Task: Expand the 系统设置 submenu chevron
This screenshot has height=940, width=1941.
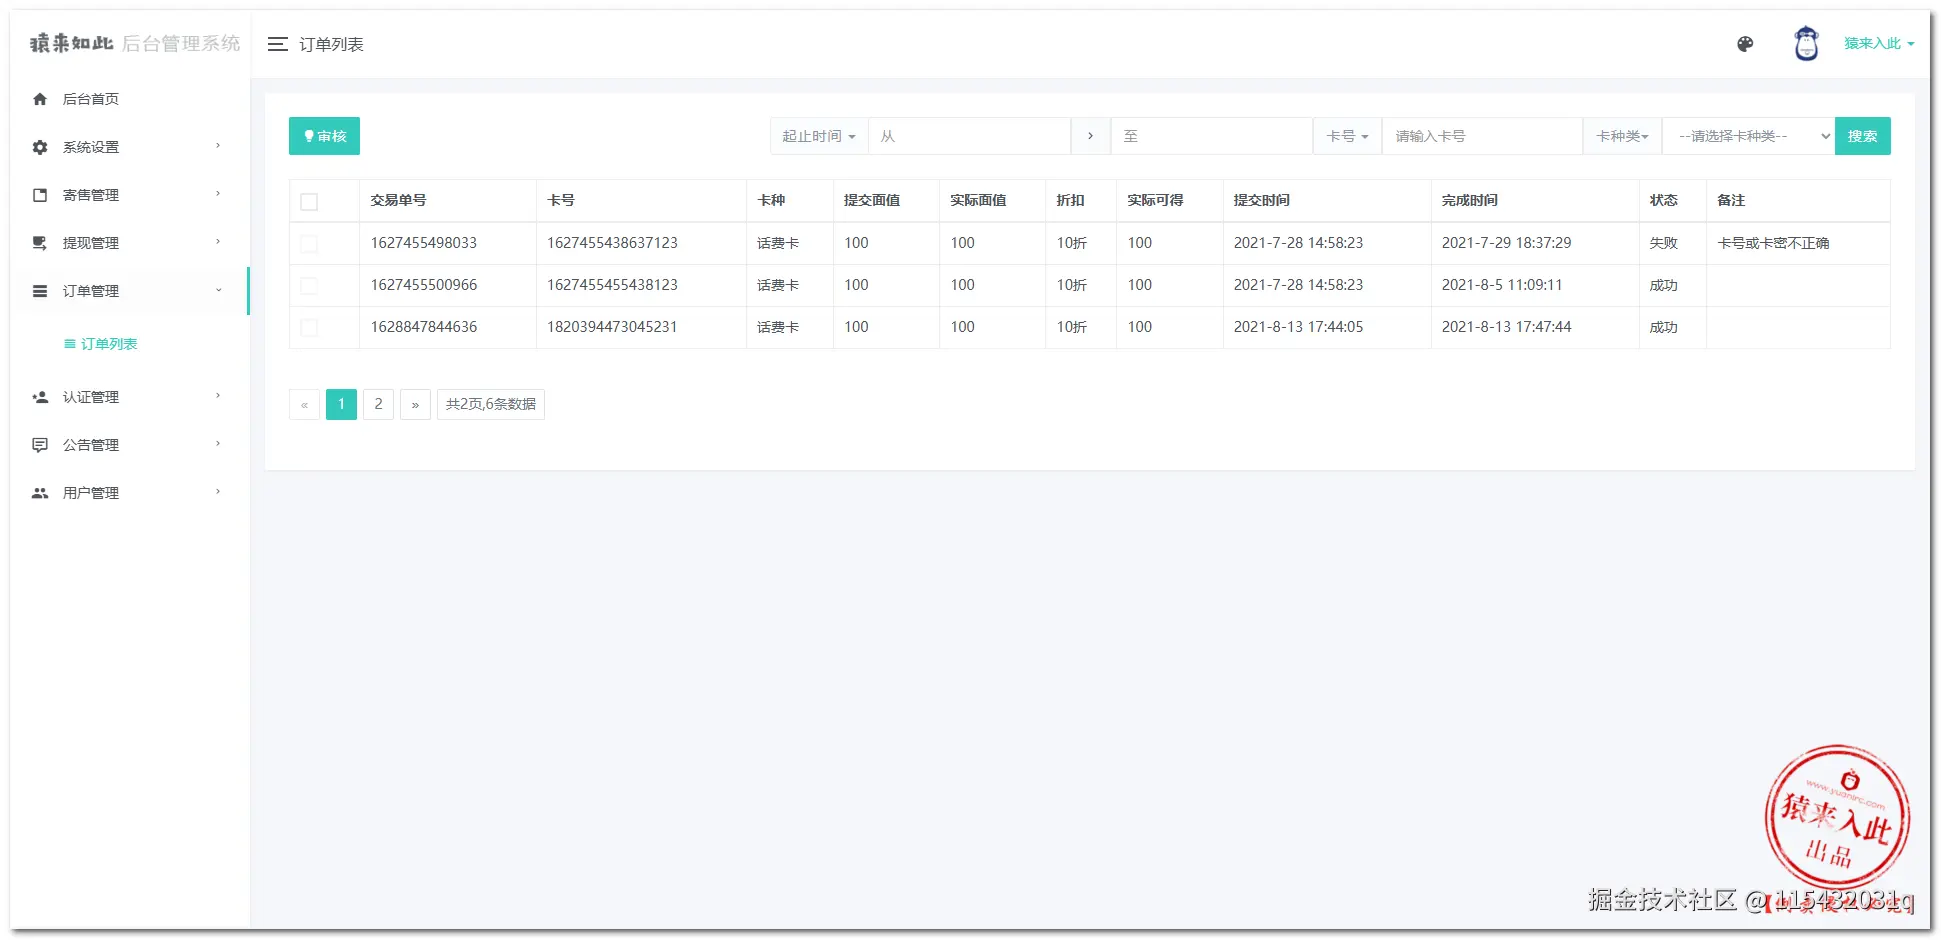Action: 218,146
